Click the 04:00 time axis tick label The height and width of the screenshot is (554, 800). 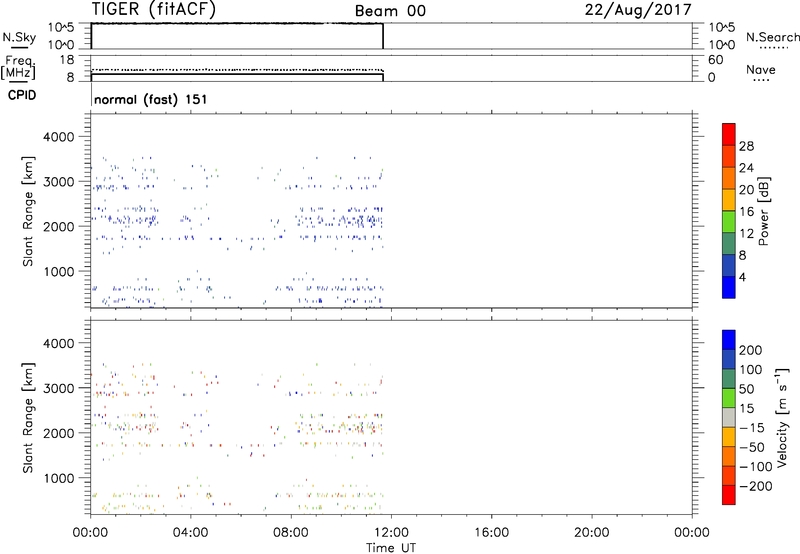point(190,533)
